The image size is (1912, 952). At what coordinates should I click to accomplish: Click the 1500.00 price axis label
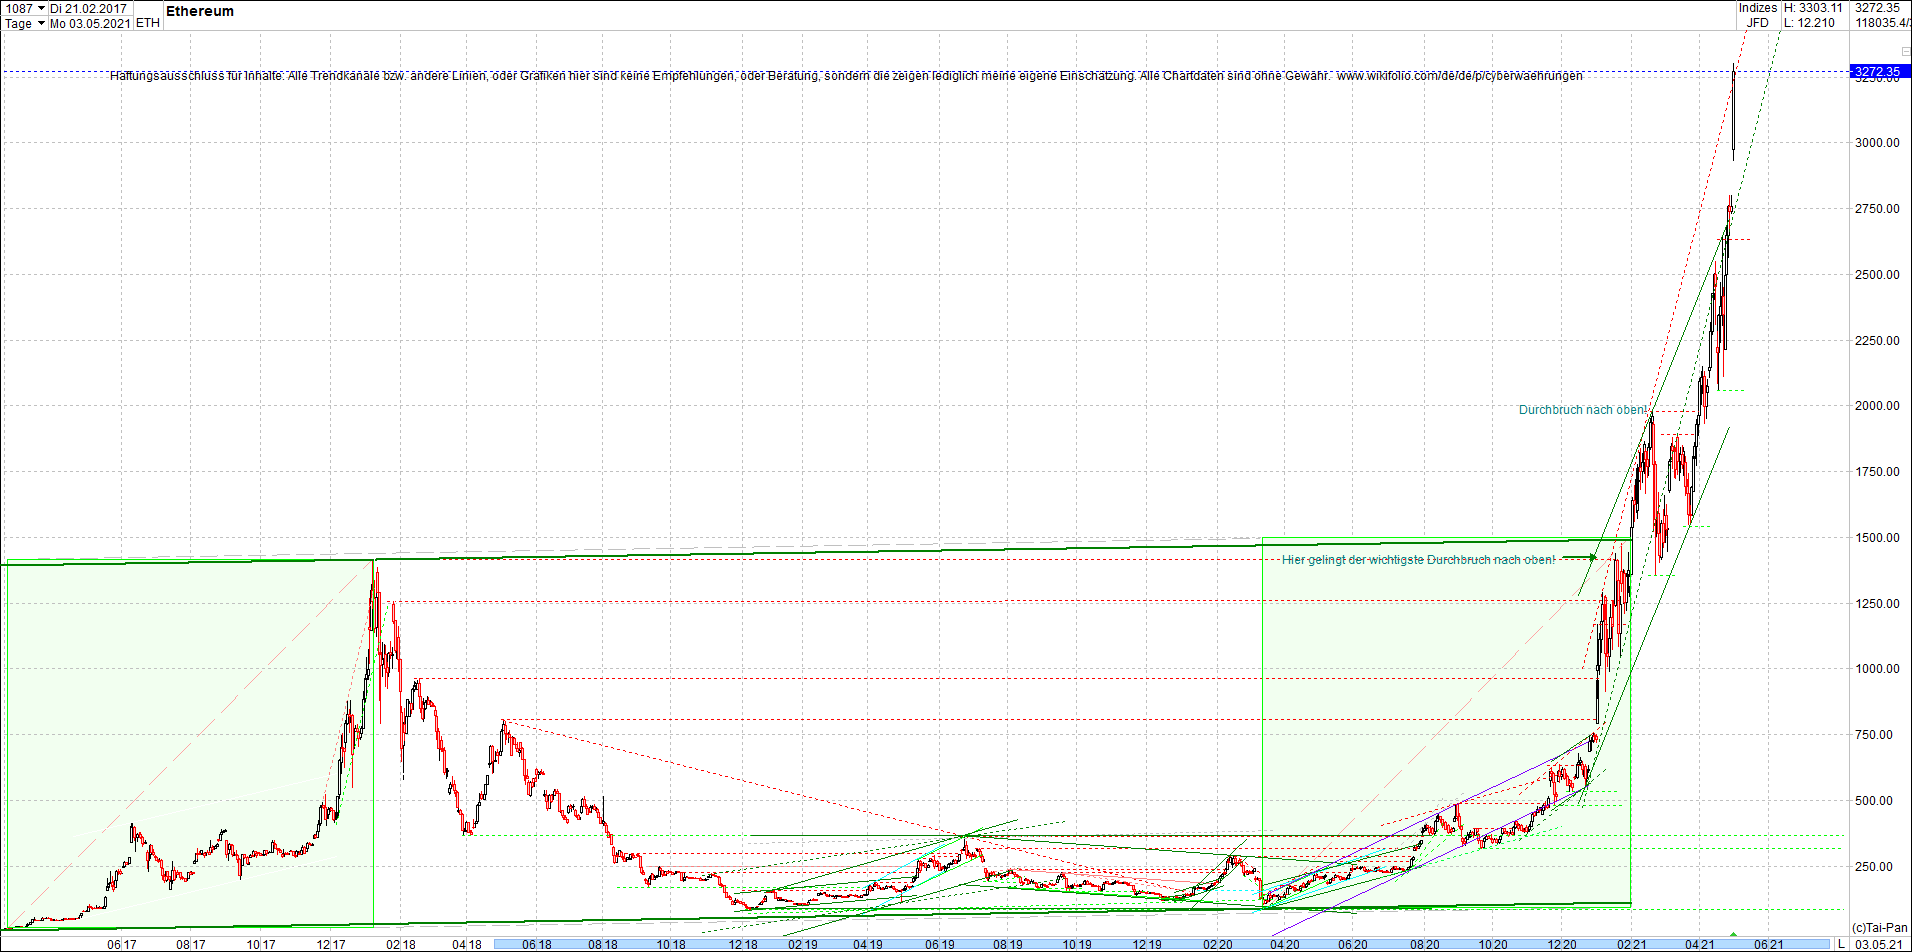pyautogui.click(x=1878, y=538)
